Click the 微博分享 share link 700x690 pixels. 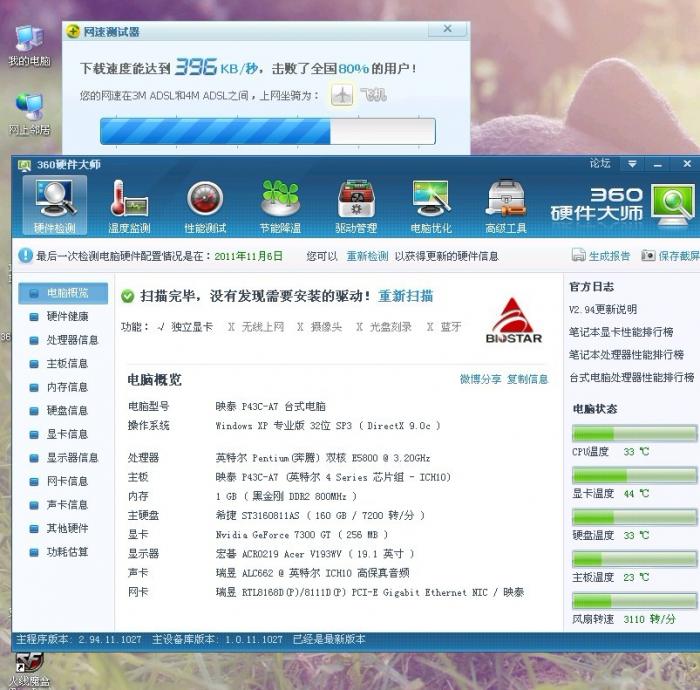tap(480, 379)
